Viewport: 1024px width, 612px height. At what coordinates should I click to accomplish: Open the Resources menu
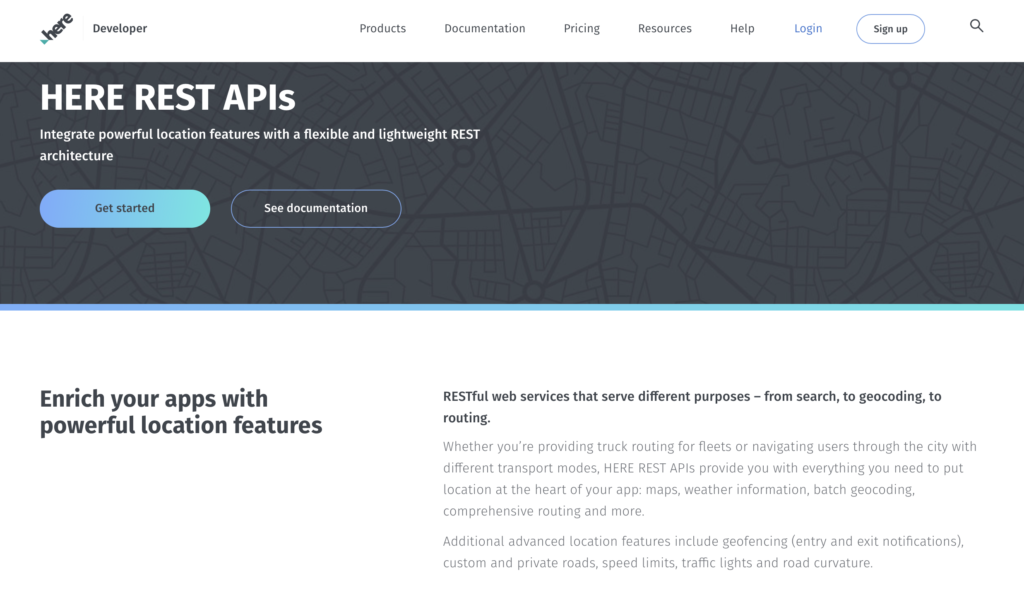665,29
